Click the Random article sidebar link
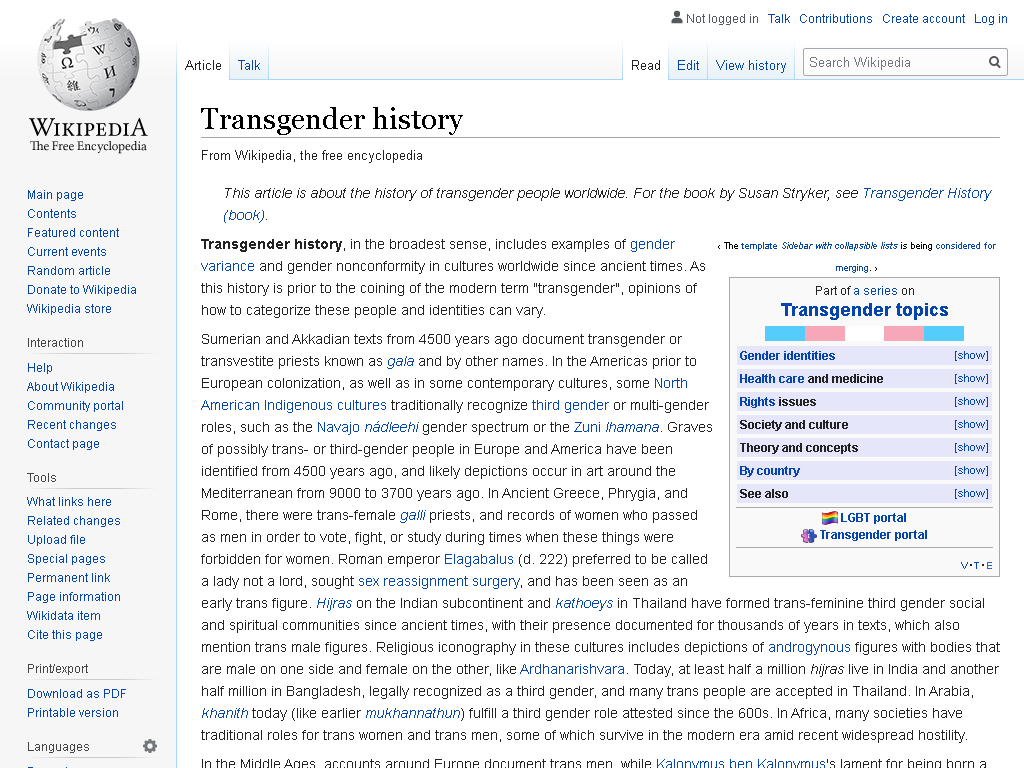Viewport: 1024px width, 768px height. pos(69,270)
